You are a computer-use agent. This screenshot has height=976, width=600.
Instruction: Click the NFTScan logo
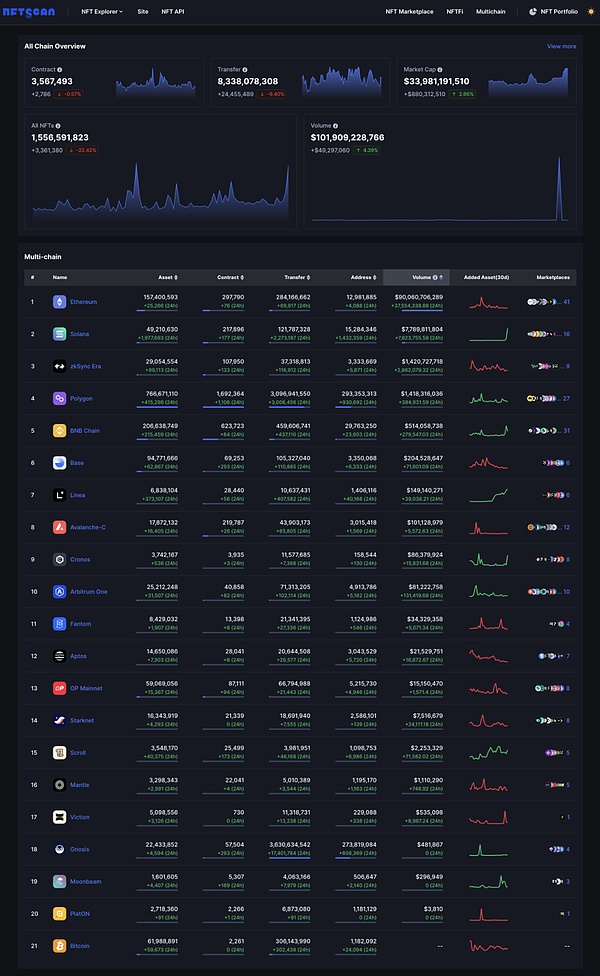[34, 11]
